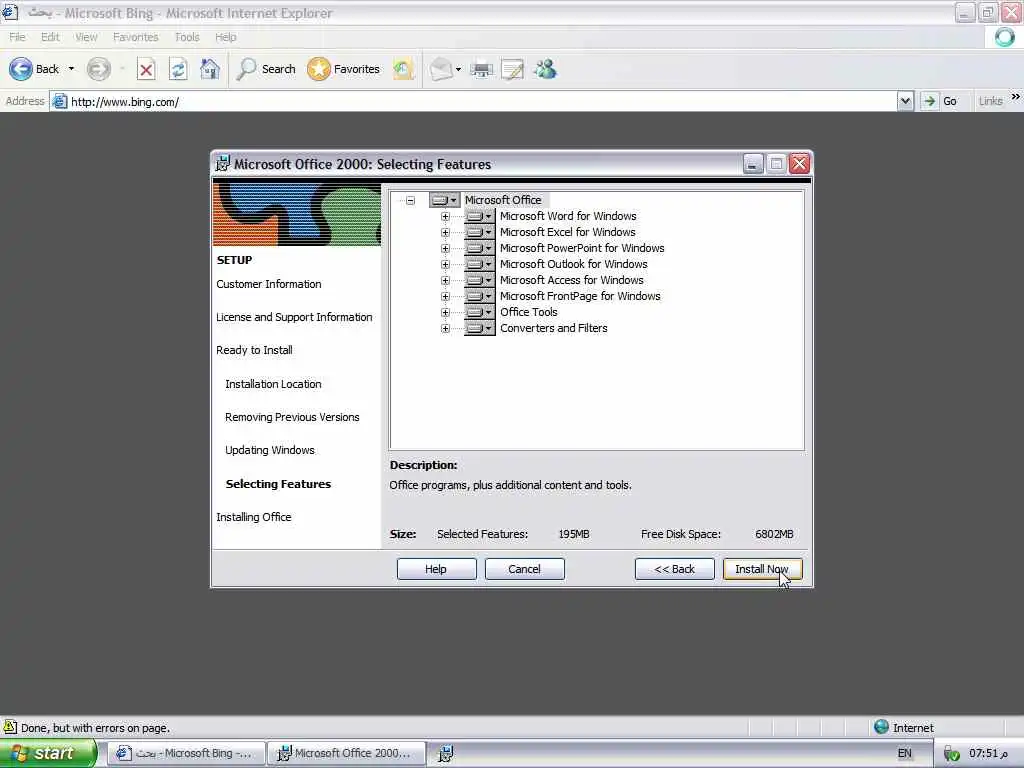The width and height of the screenshot is (1024, 768).
Task: Select the Microsoft Word for Windows label
Action: [568, 216]
